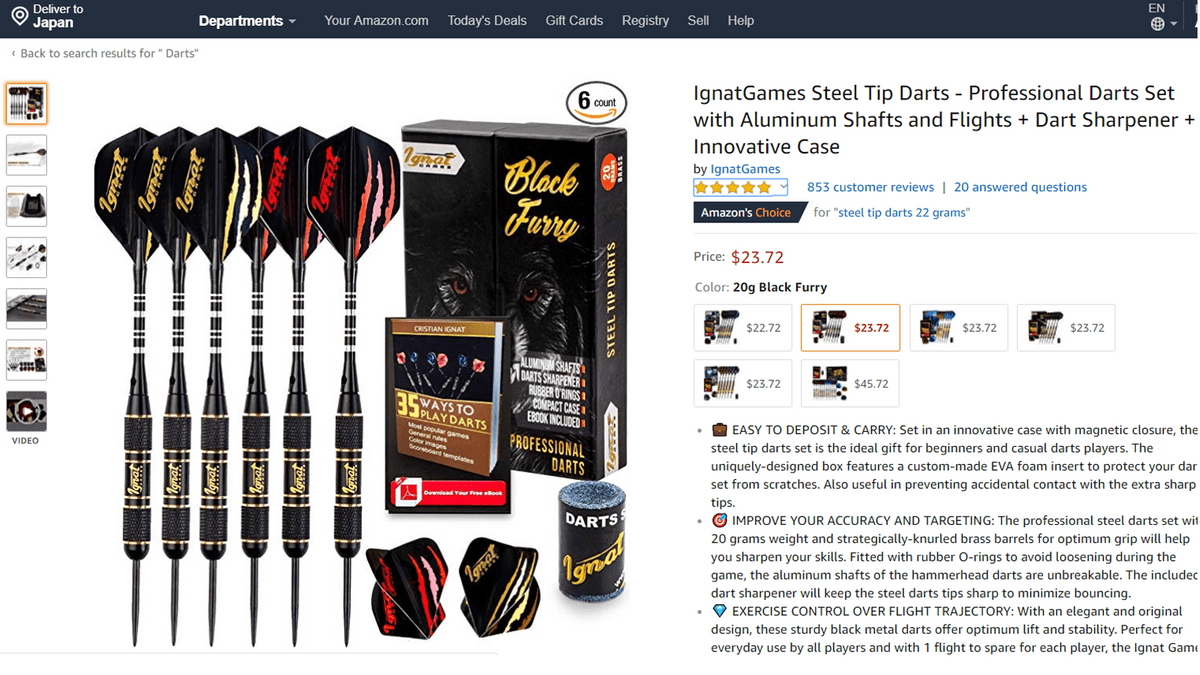
Task: Select the highlighted $23.72 Black Furry option
Action: tap(850, 328)
